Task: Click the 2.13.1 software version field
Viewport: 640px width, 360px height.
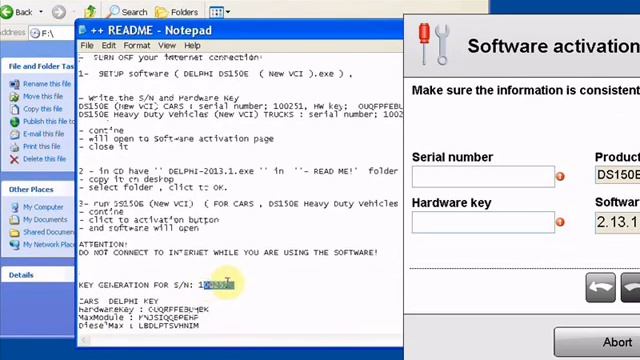Action: pyautogui.click(x=617, y=222)
